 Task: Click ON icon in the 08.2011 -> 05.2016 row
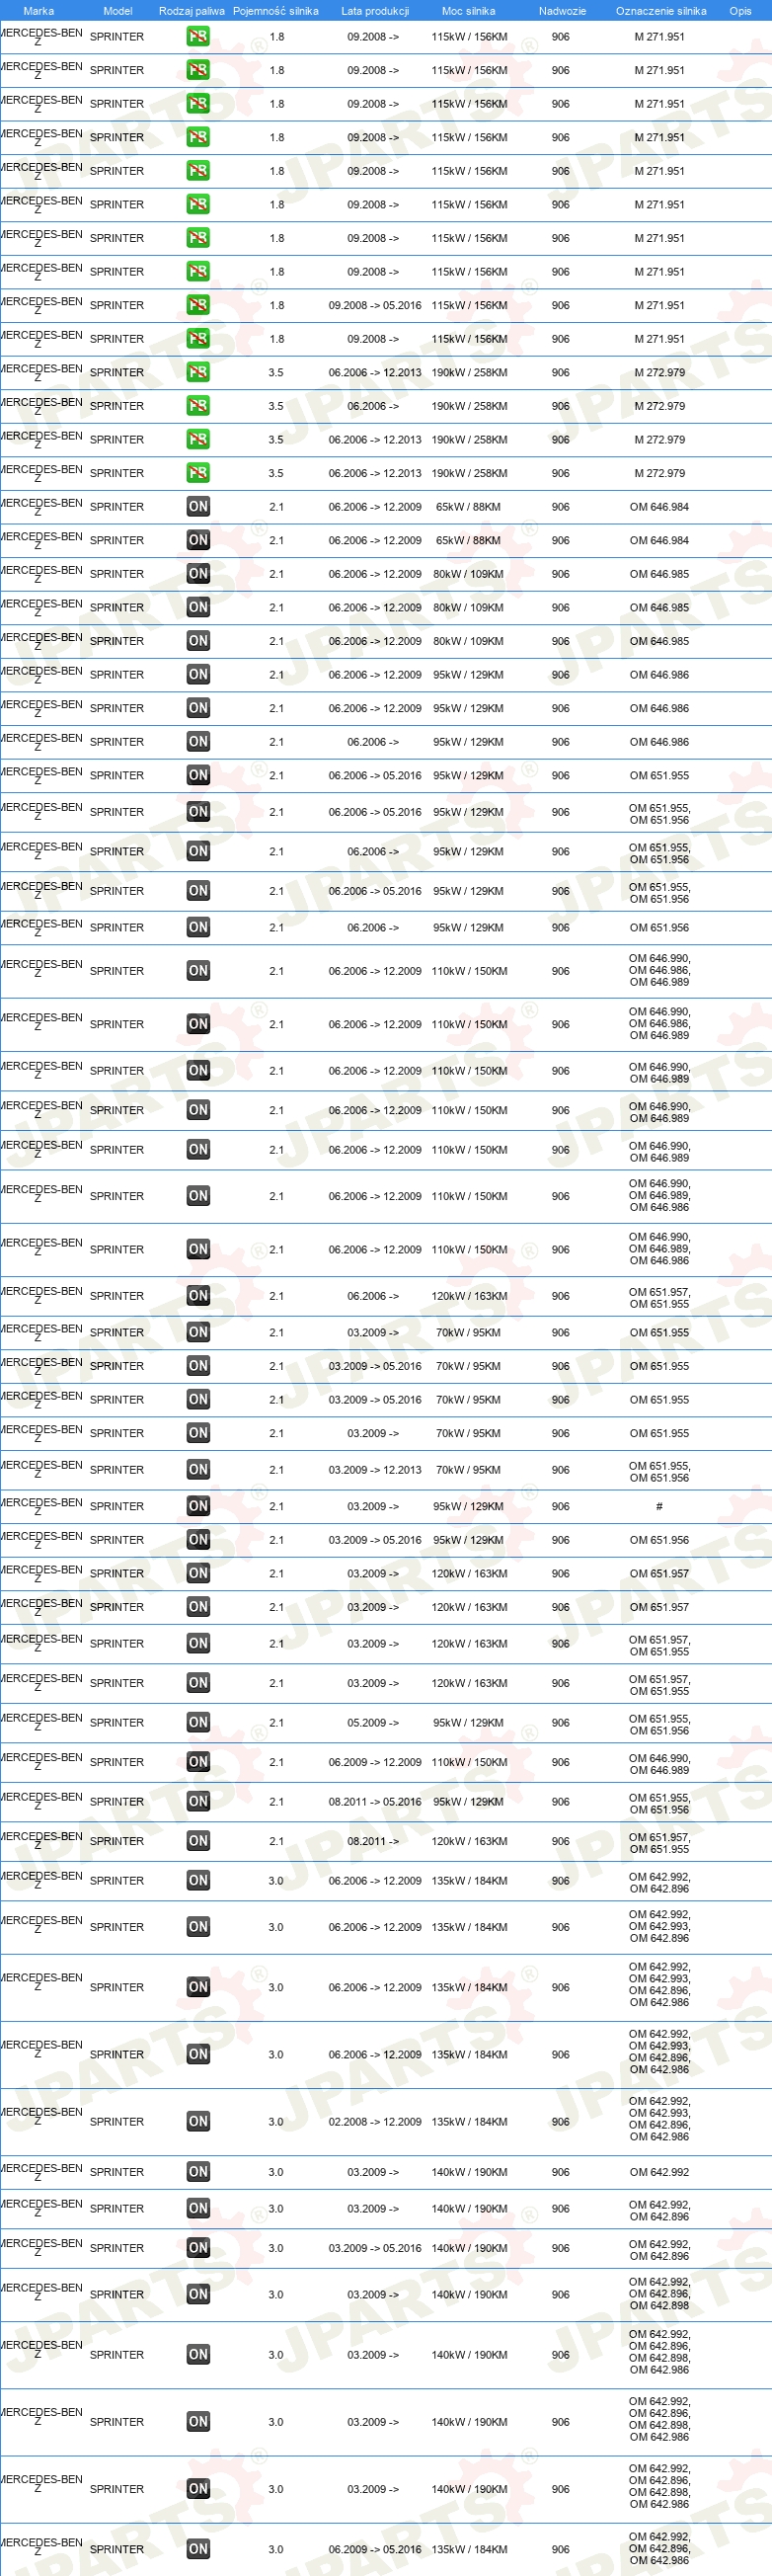click(198, 1801)
